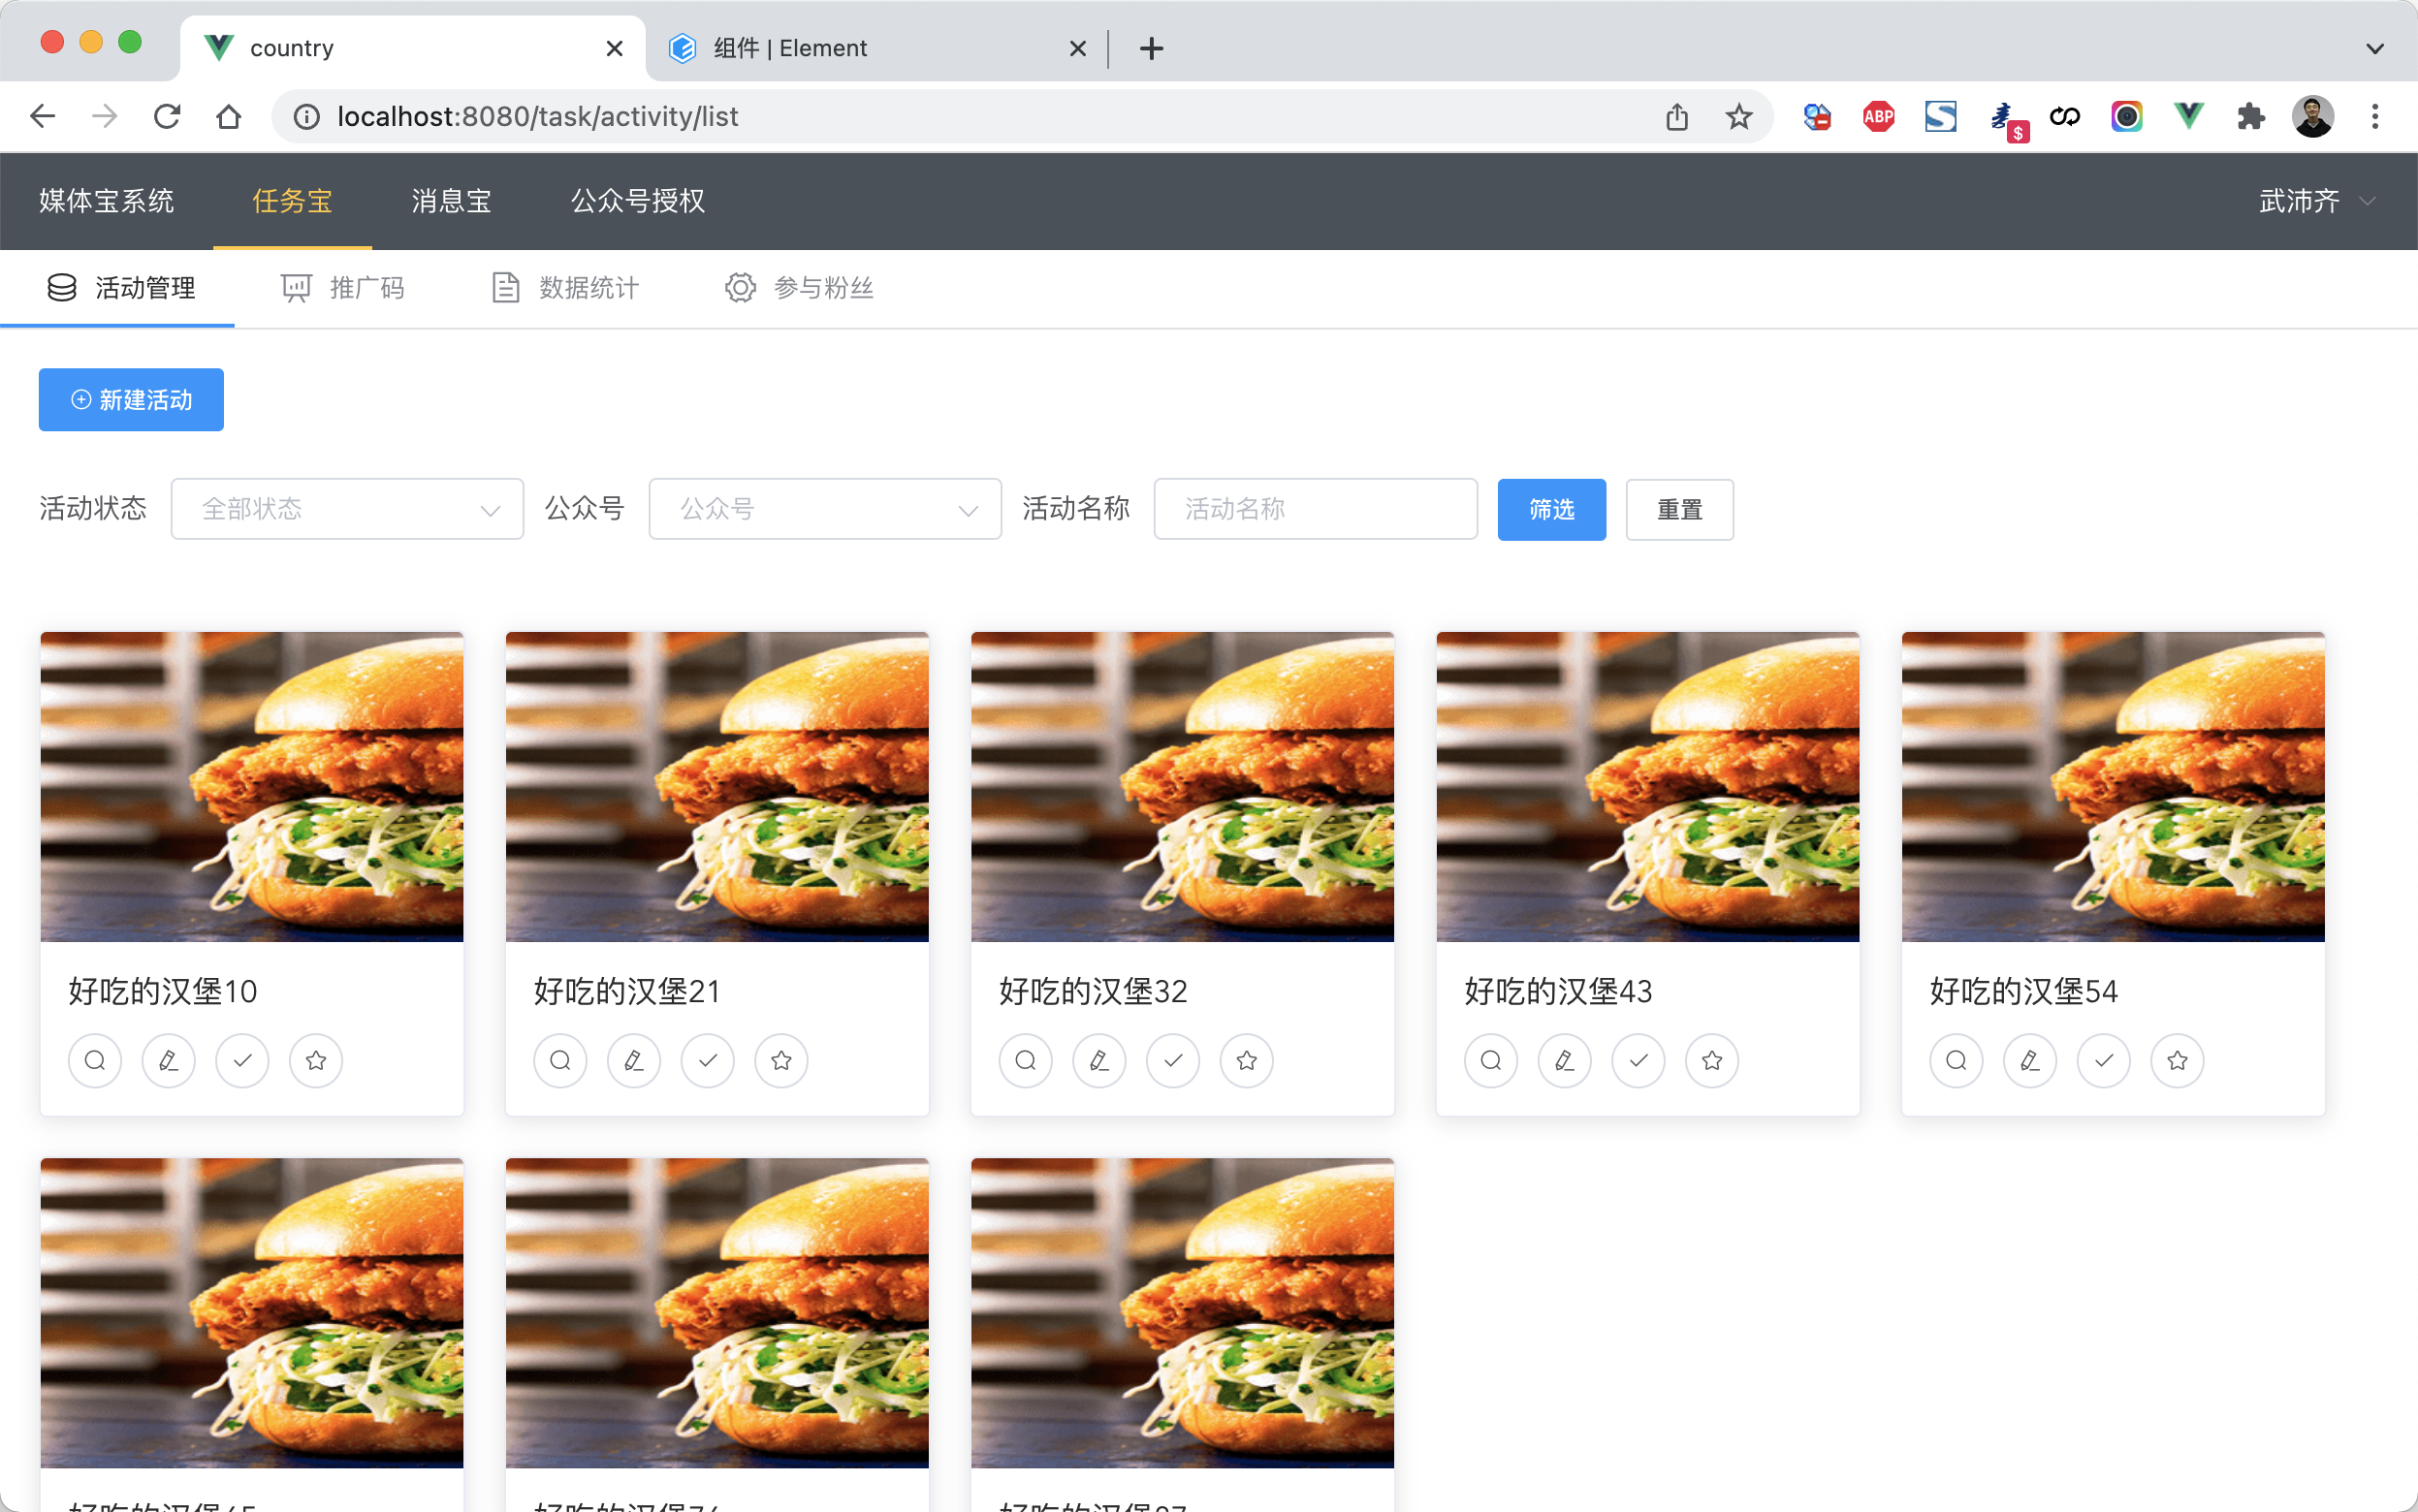Viewport: 2418px width, 1512px height.
Task: Switch to the 参与粉丝 tab
Action: click(x=799, y=288)
